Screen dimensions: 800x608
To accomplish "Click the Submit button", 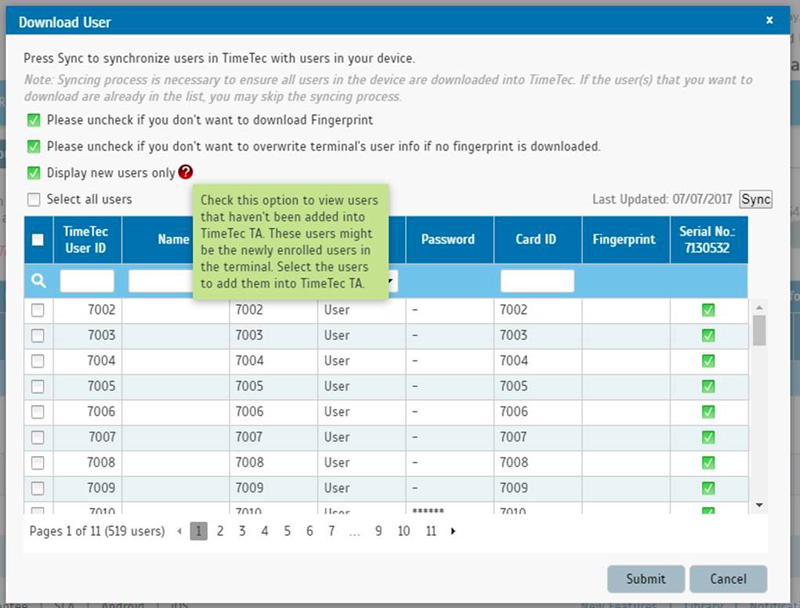I will pyautogui.click(x=646, y=579).
